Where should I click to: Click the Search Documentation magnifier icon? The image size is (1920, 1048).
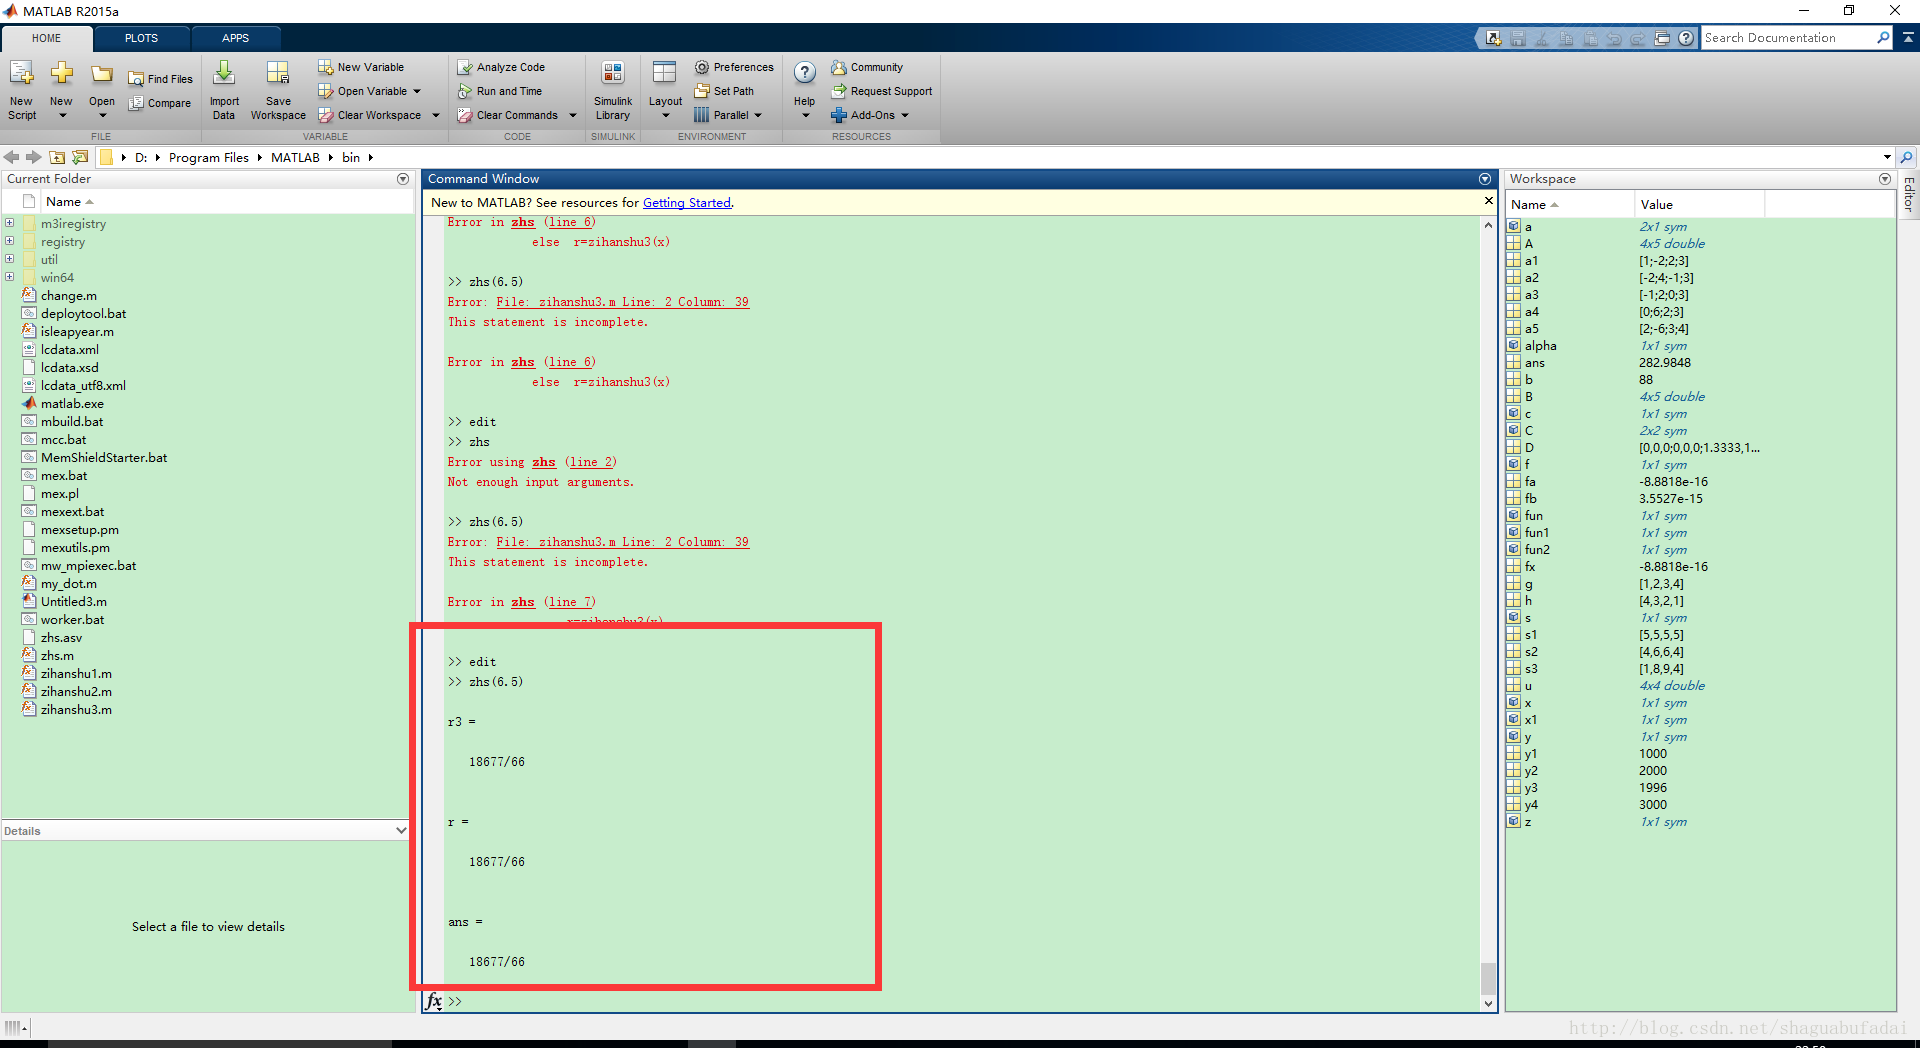point(1883,38)
